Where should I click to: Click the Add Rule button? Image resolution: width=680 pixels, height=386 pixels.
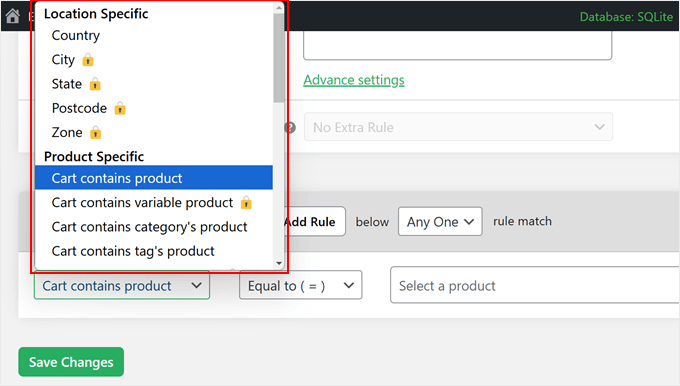[315, 222]
